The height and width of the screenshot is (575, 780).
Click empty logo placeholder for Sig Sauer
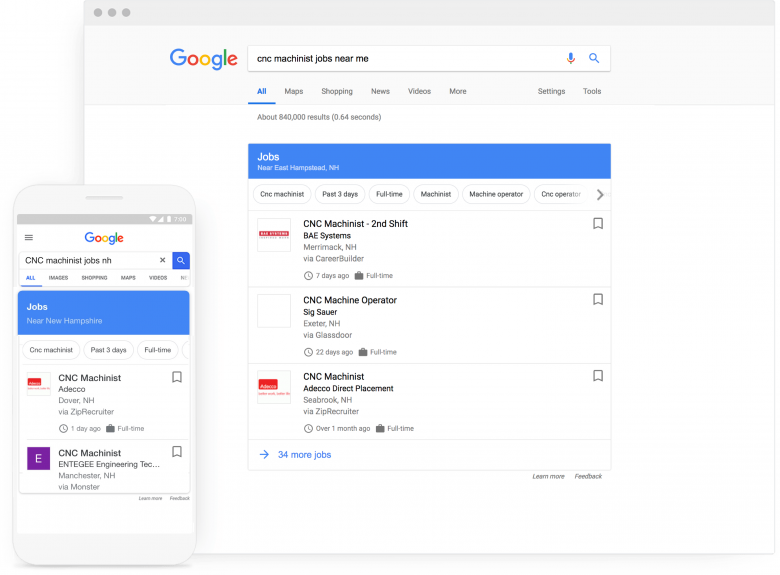tap(274, 311)
